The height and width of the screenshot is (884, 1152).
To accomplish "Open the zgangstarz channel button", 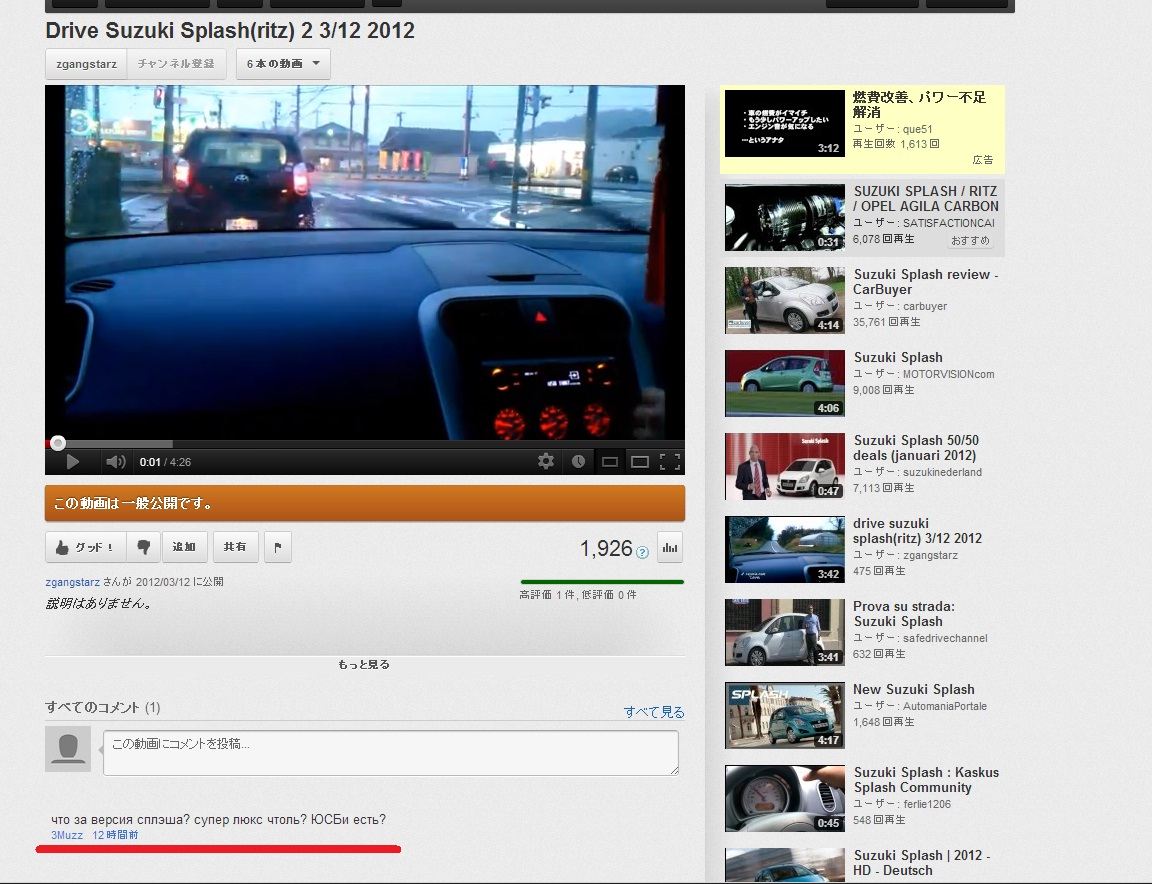I will tap(87, 64).
